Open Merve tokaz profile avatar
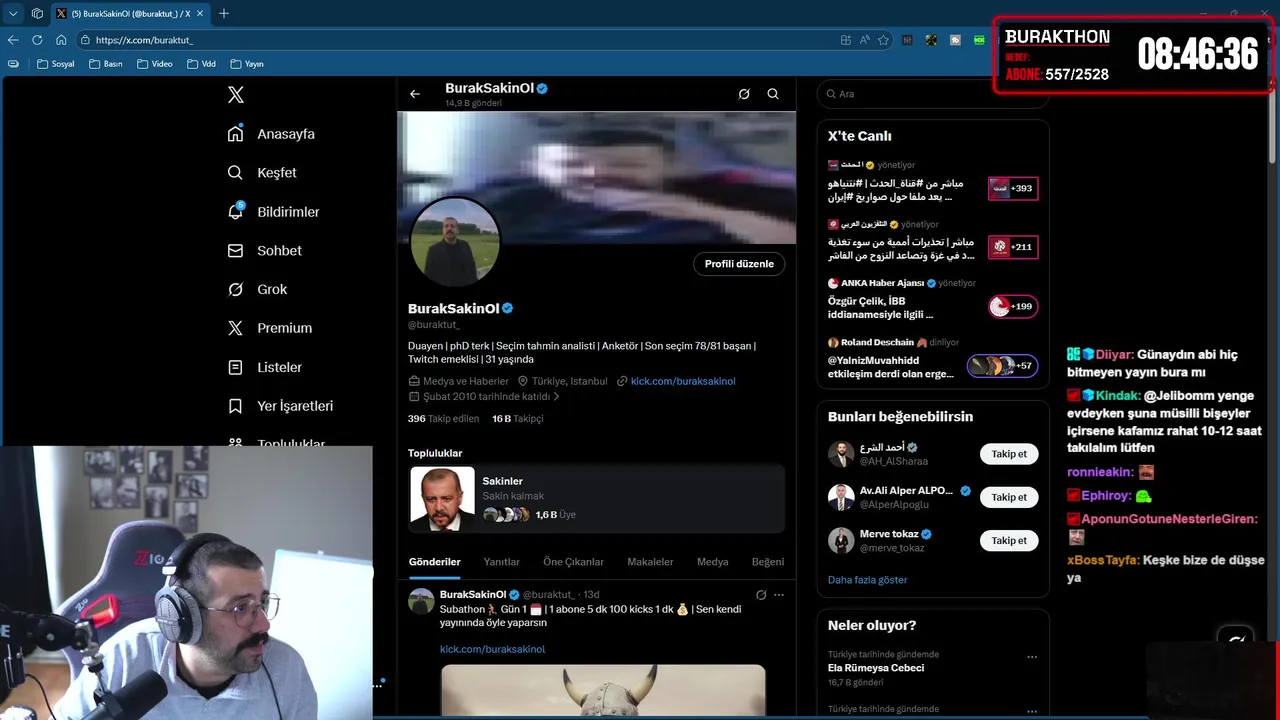The height and width of the screenshot is (720, 1280). pyautogui.click(x=841, y=540)
